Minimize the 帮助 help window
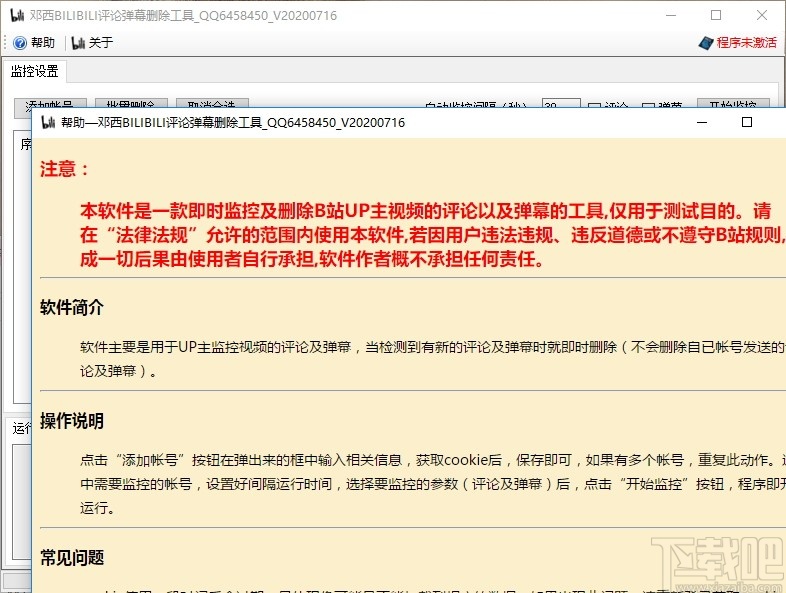 pyautogui.click(x=702, y=122)
